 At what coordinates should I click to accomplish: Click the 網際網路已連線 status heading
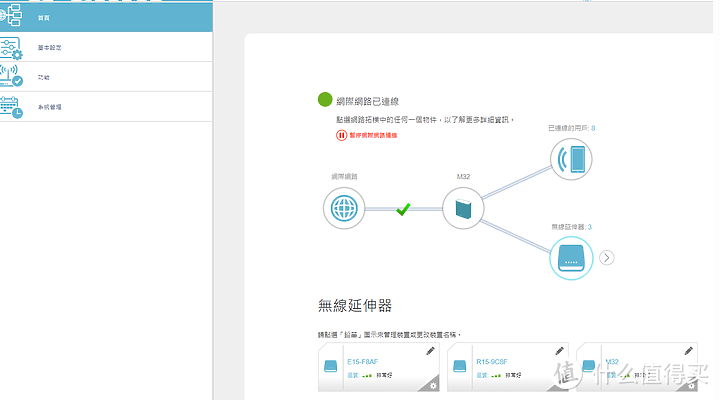coord(367,101)
